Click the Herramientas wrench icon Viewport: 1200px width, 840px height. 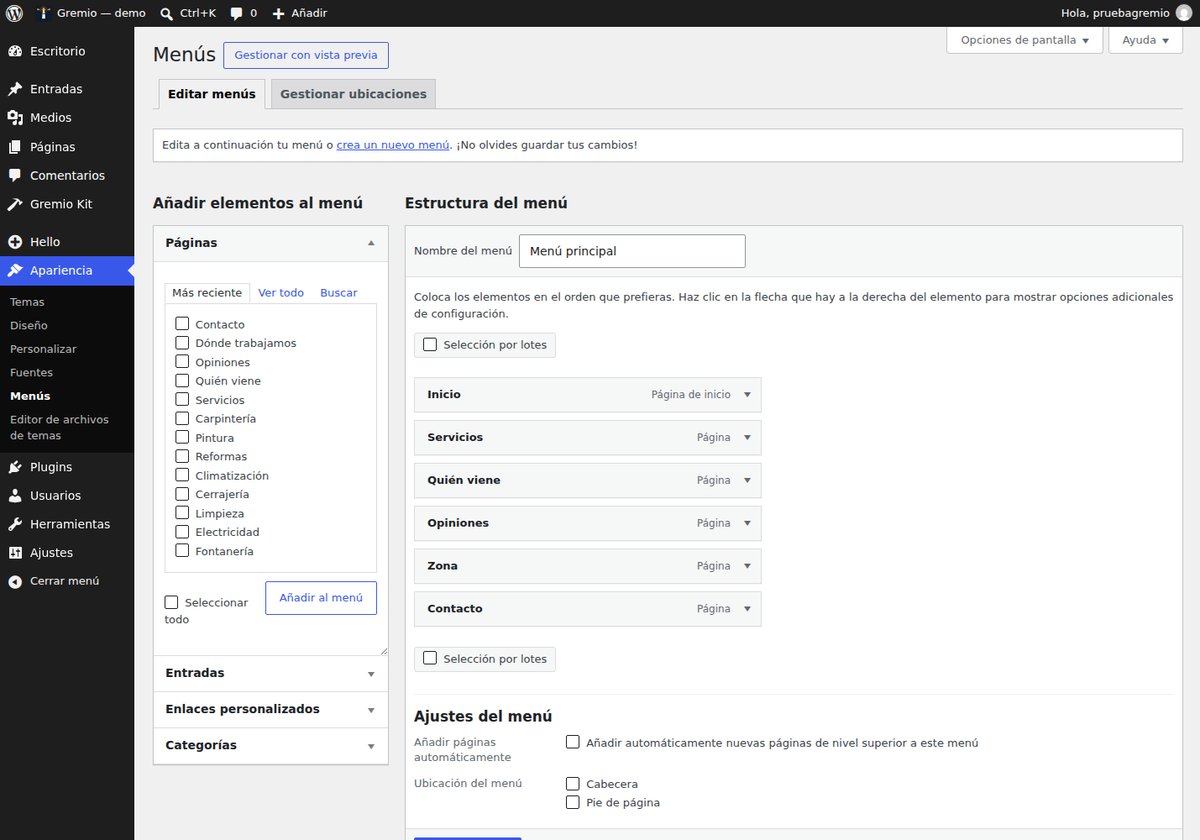[x=15, y=524]
